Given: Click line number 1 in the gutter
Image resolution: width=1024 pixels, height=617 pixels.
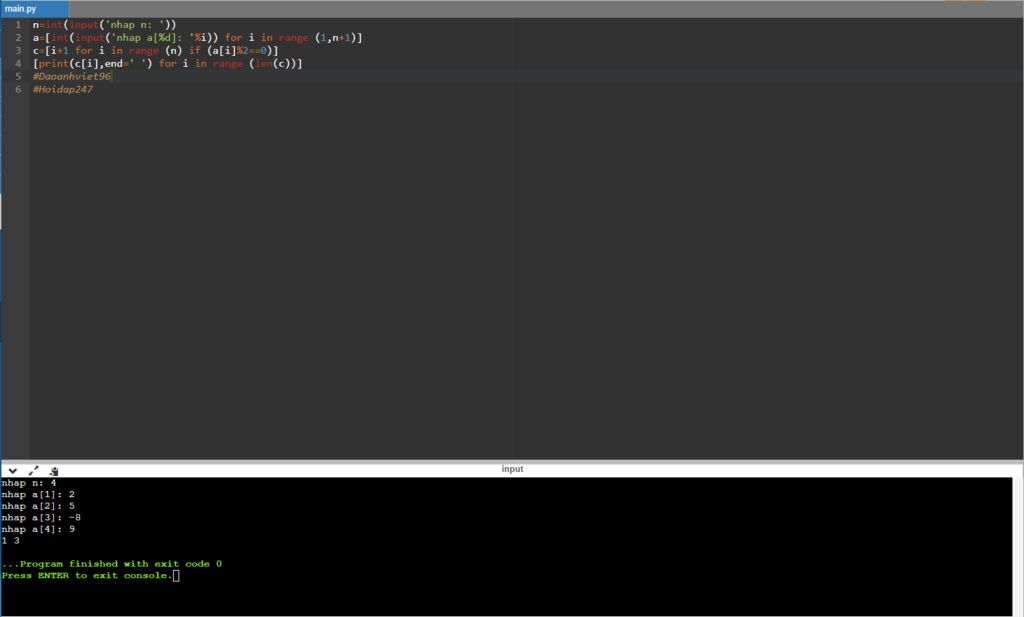Looking at the screenshot, I should (18, 24).
